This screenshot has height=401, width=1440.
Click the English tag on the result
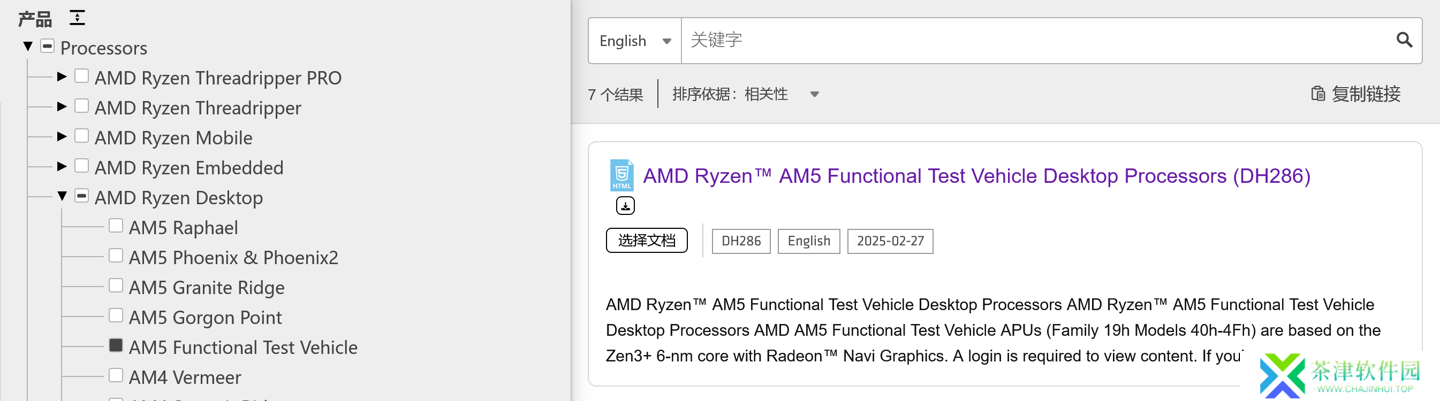809,241
